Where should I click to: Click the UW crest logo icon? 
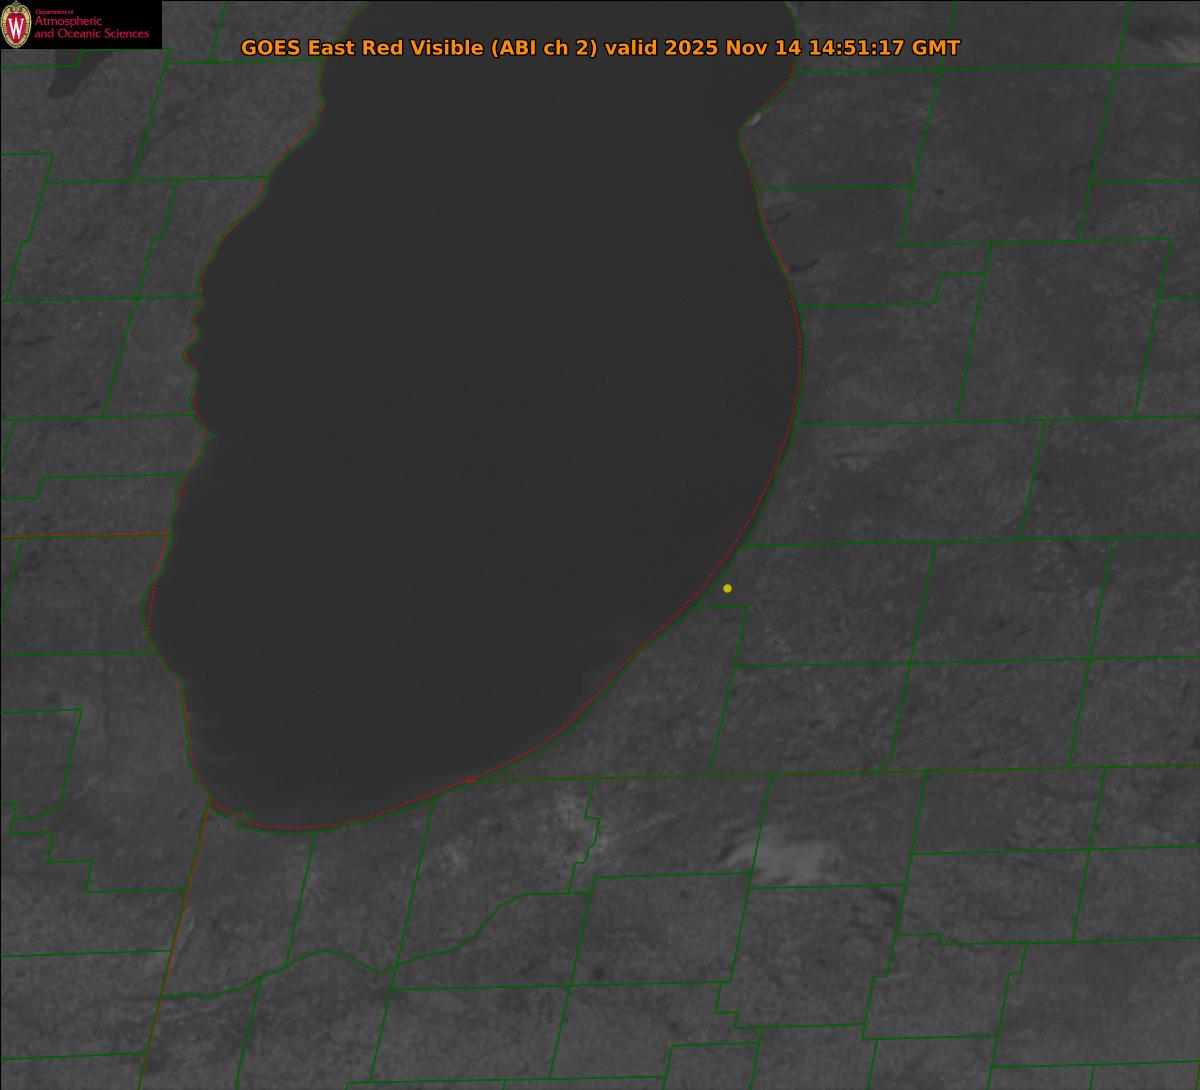pyautogui.click(x=17, y=24)
